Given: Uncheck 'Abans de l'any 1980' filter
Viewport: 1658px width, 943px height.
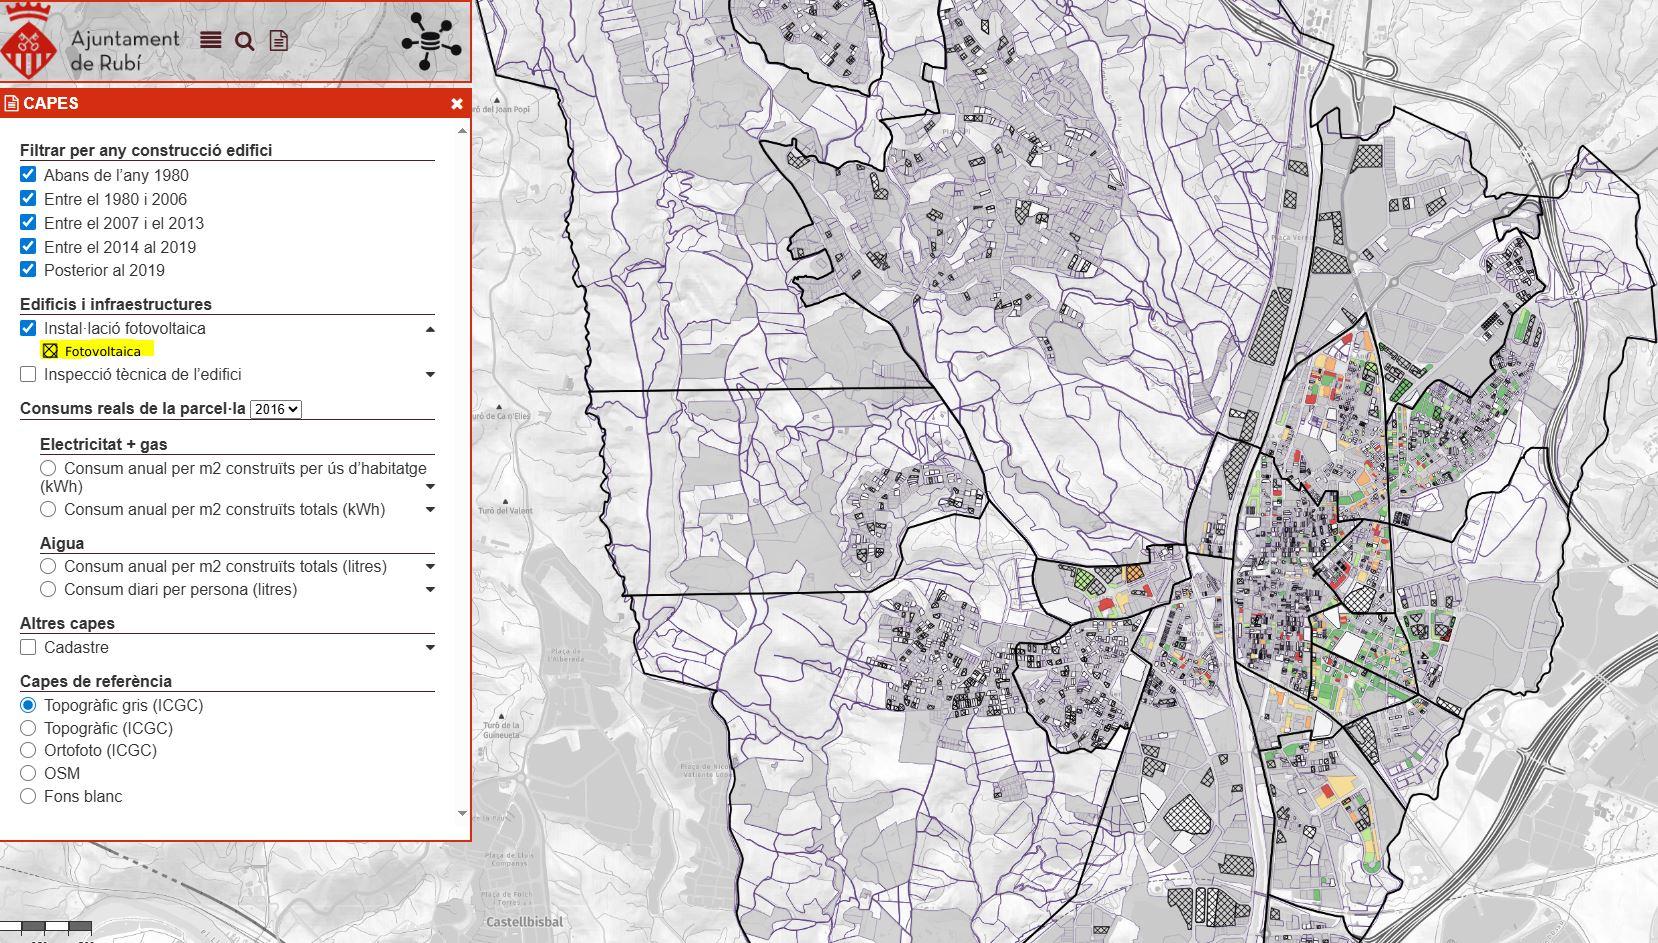Looking at the screenshot, I should click(28, 175).
